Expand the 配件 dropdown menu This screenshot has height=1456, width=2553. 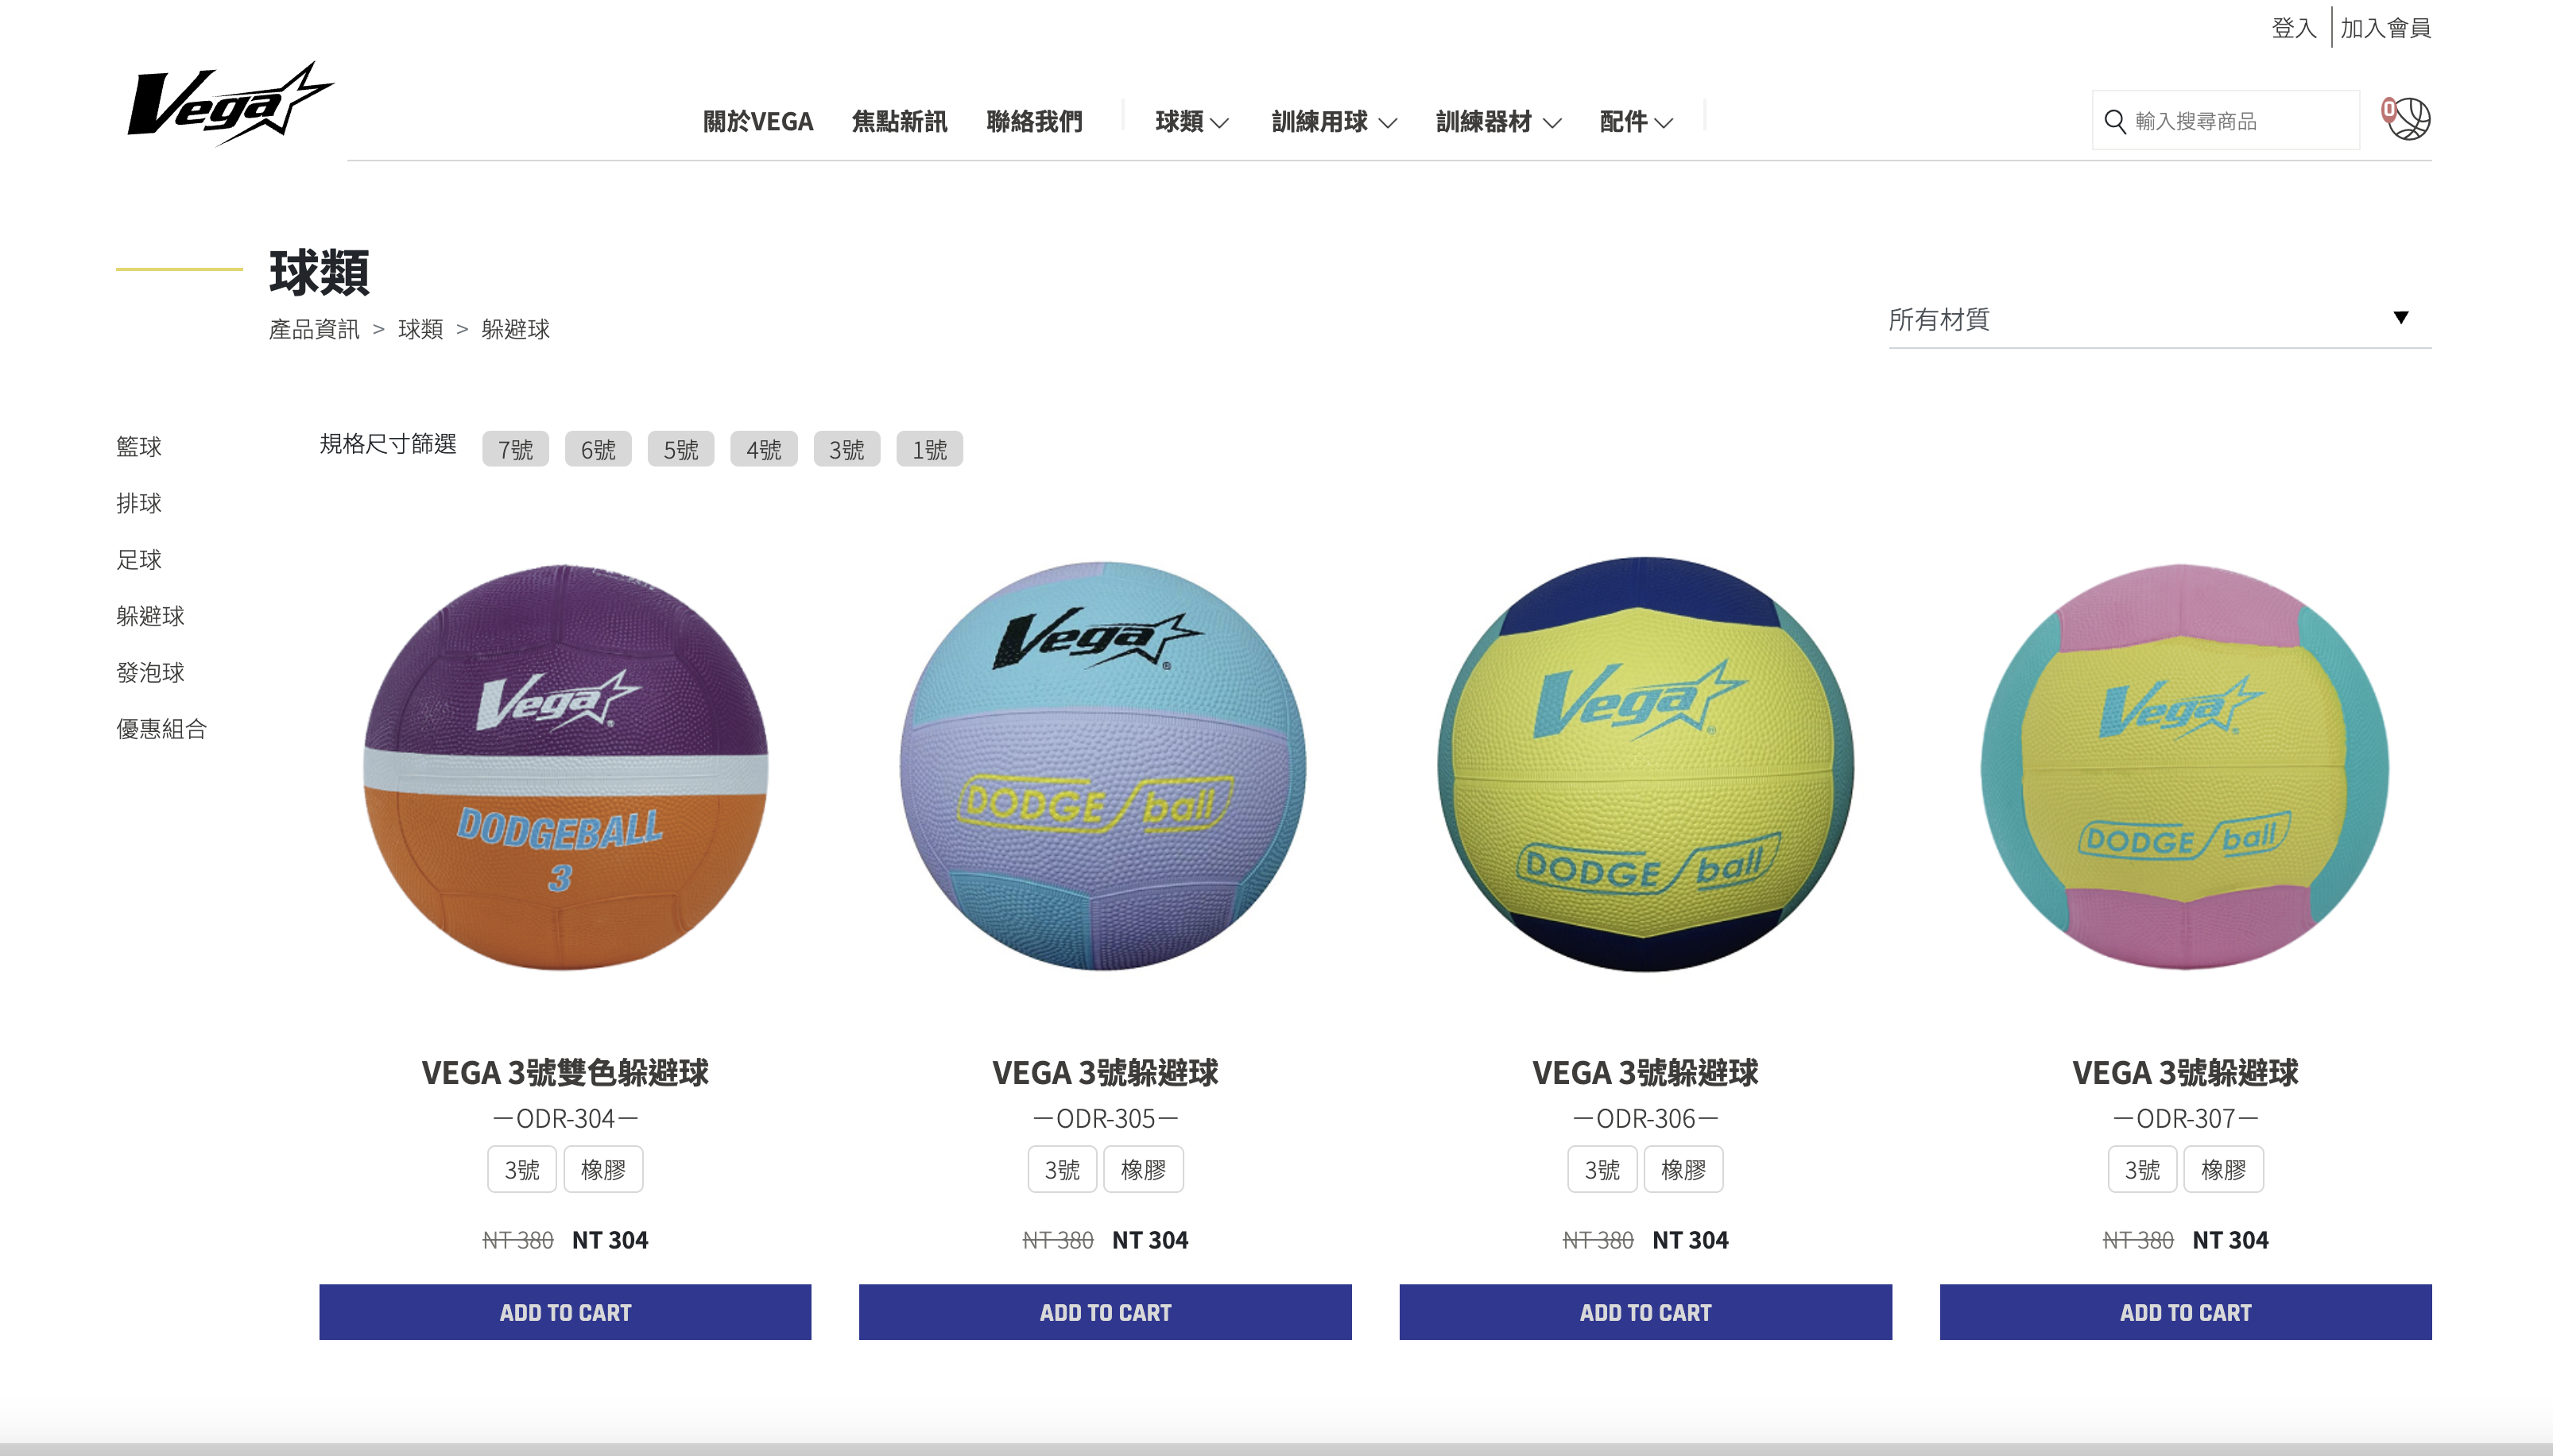click(x=1636, y=122)
